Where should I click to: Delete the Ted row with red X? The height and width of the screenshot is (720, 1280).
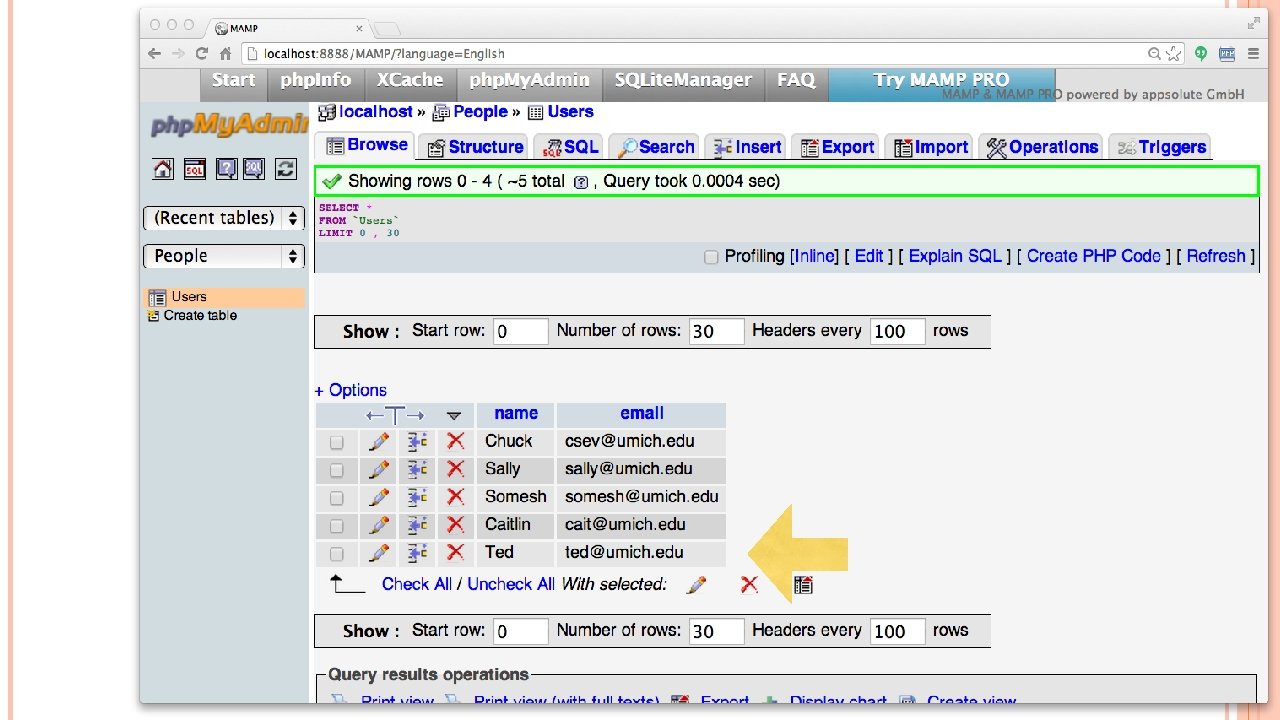click(456, 553)
